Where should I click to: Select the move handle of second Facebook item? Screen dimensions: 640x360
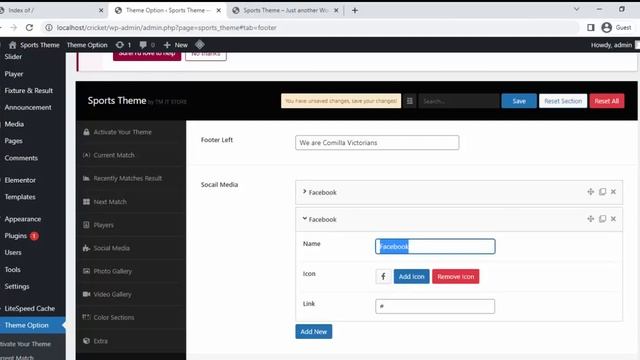(590, 219)
